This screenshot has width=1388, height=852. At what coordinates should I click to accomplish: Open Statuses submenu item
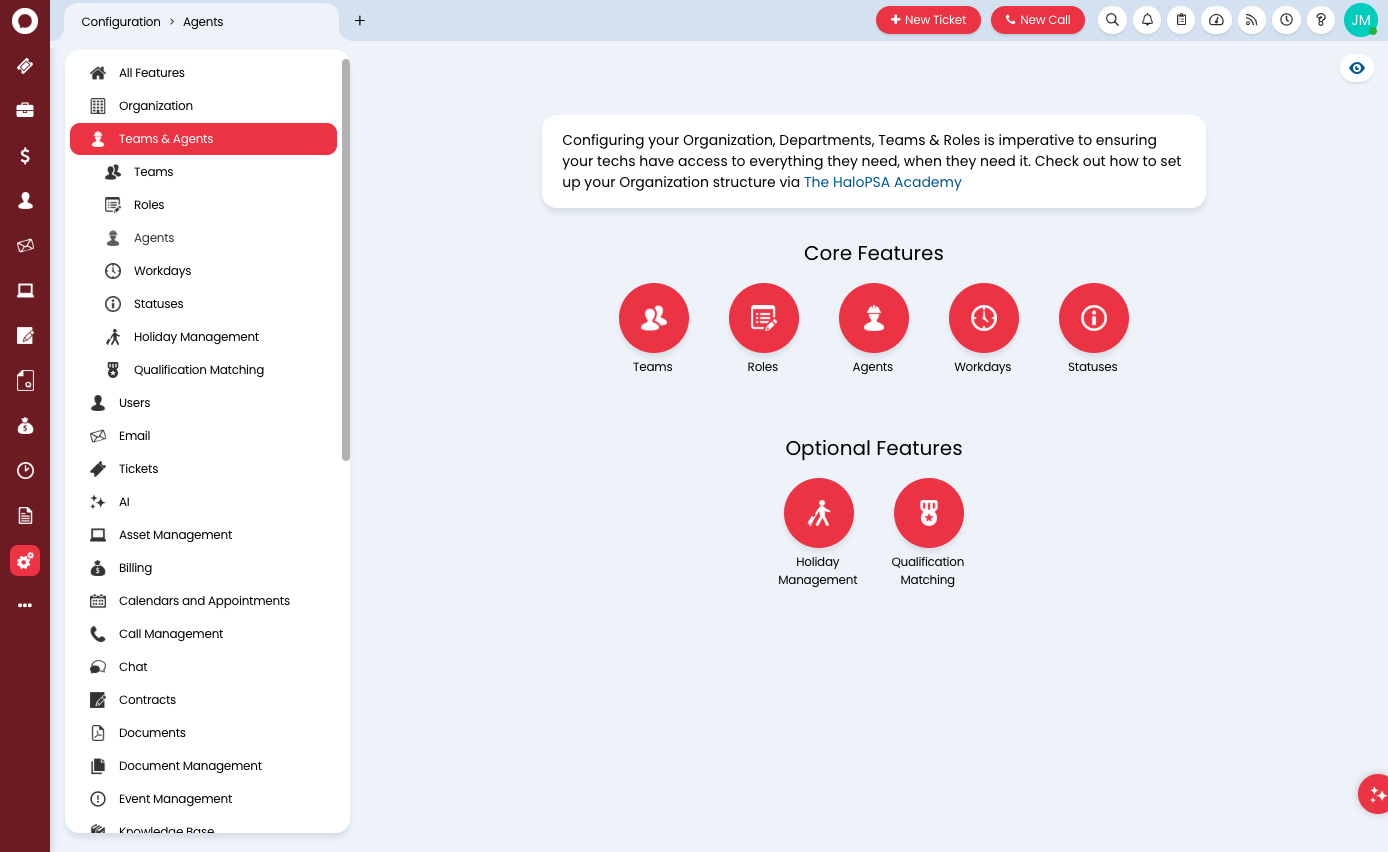203,304
